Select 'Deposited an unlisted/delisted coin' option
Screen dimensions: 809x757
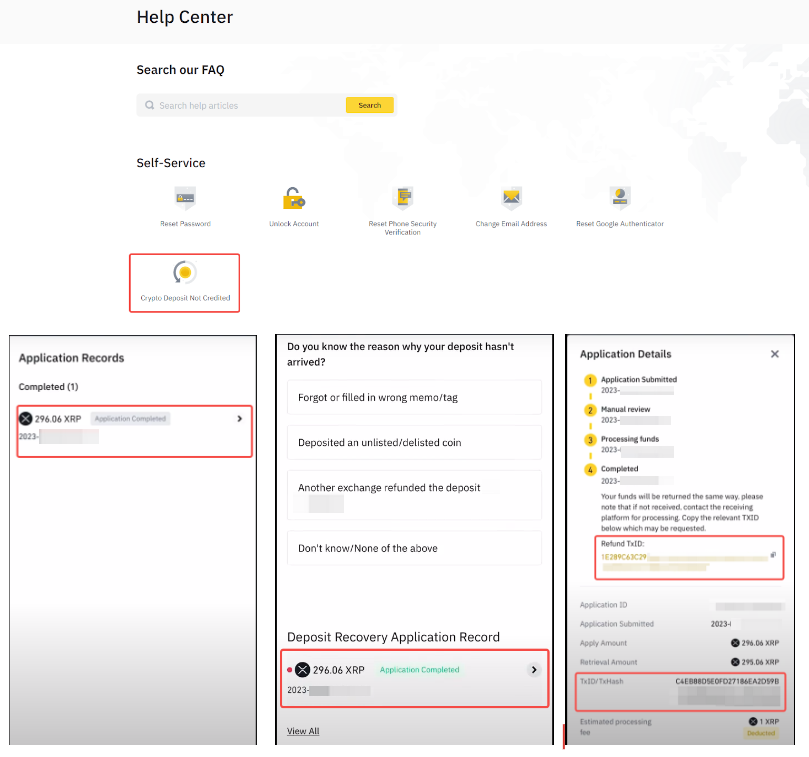tap(414, 442)
